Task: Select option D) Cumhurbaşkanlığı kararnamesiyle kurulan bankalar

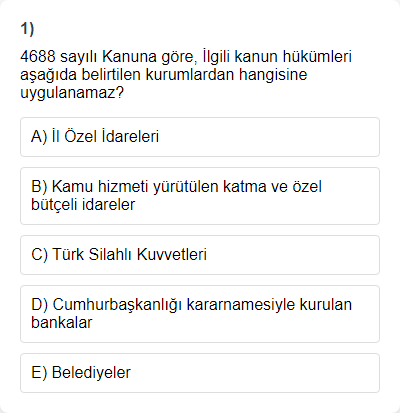Action: tap(200, 314)
